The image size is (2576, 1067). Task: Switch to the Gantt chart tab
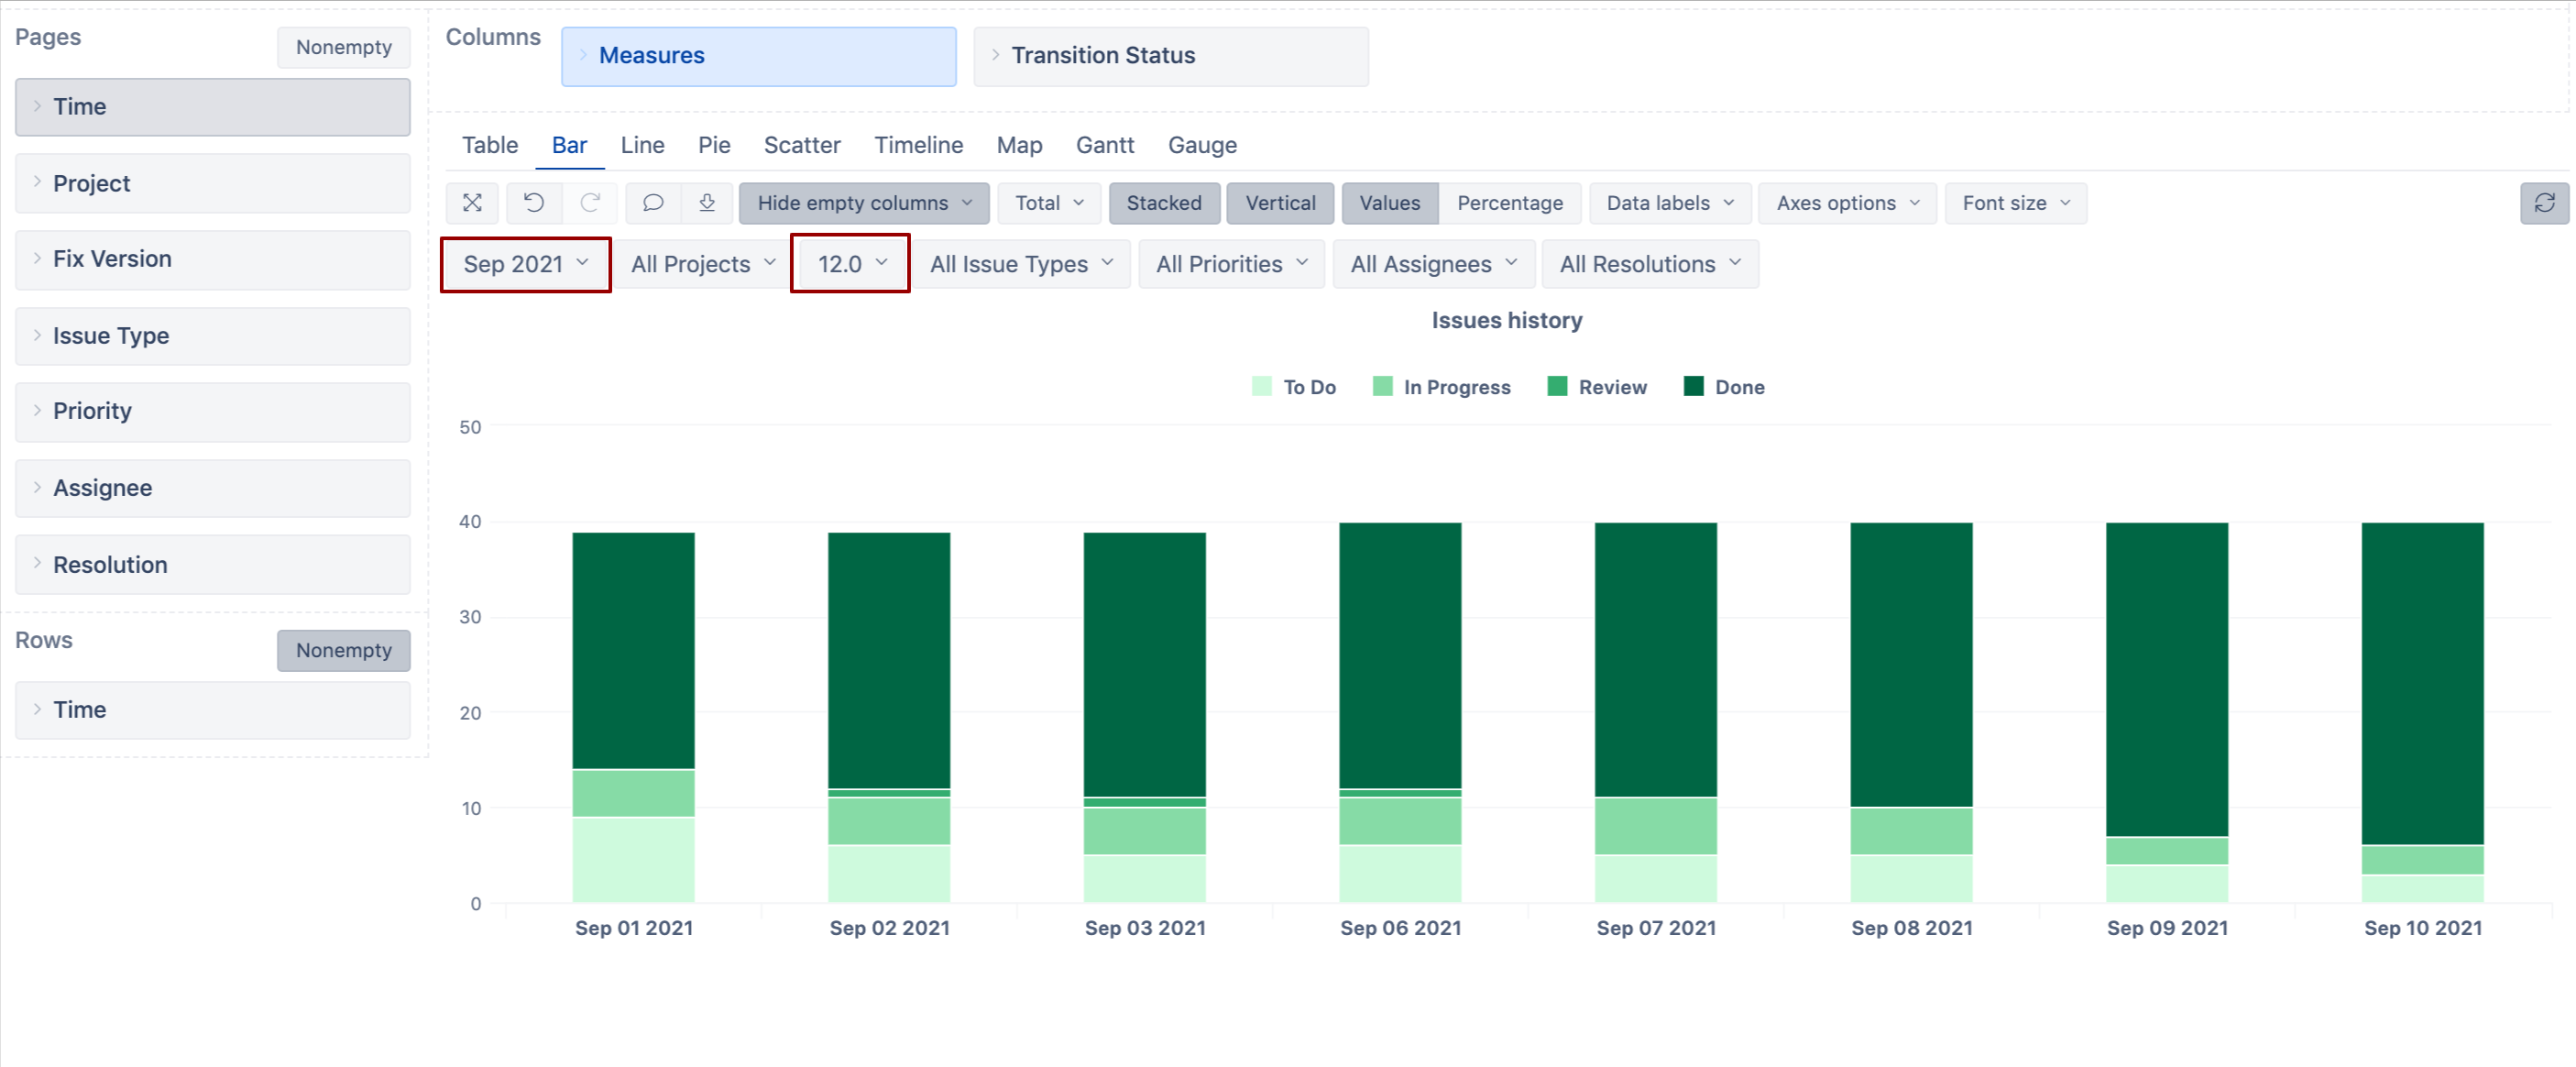pyautogui.click(x=1104, y=145)
